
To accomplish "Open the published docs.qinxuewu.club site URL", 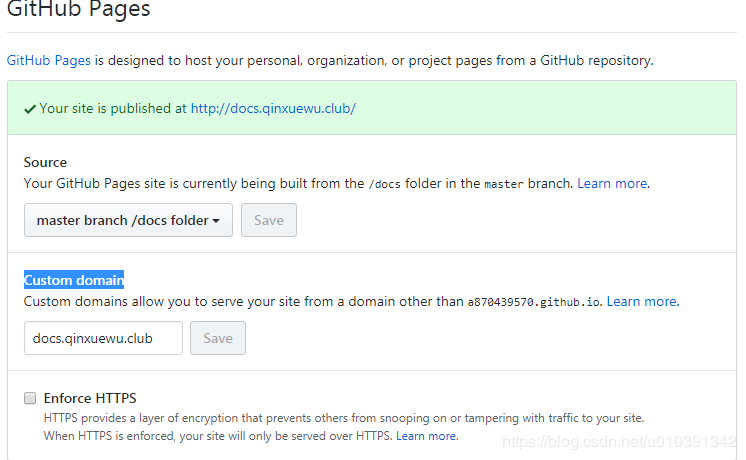I will [273, 108].
